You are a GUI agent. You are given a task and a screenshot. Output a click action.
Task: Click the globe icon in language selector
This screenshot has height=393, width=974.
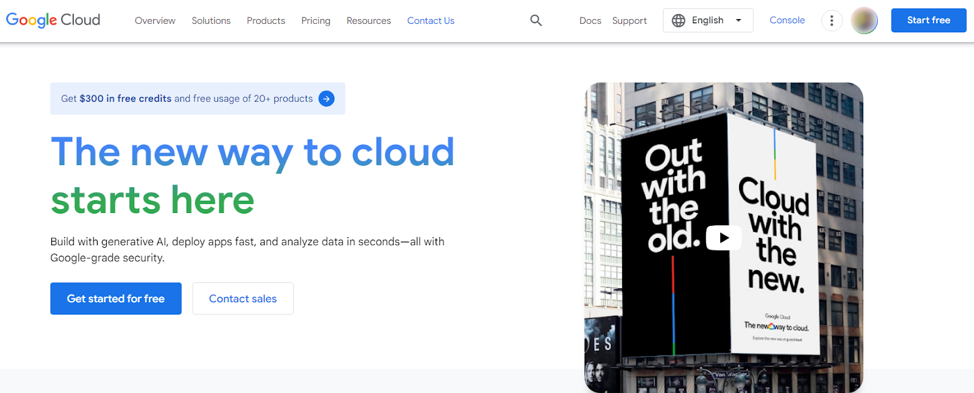(x=679, y=20)
